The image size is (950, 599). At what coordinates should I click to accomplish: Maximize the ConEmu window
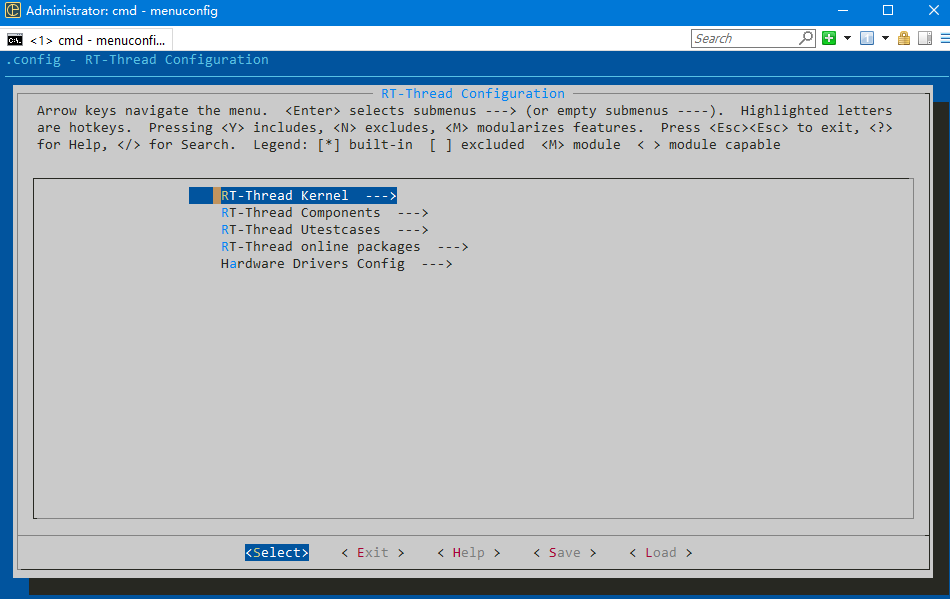tap(888, 10)
